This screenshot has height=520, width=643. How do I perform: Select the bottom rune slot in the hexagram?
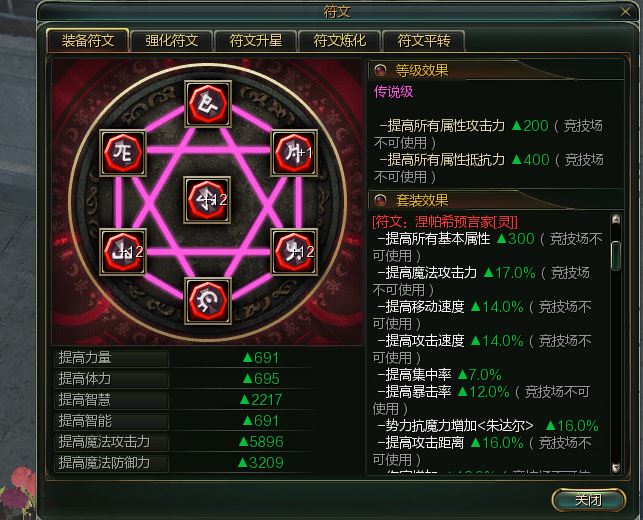pyautogui.click(x=208, y=301)
